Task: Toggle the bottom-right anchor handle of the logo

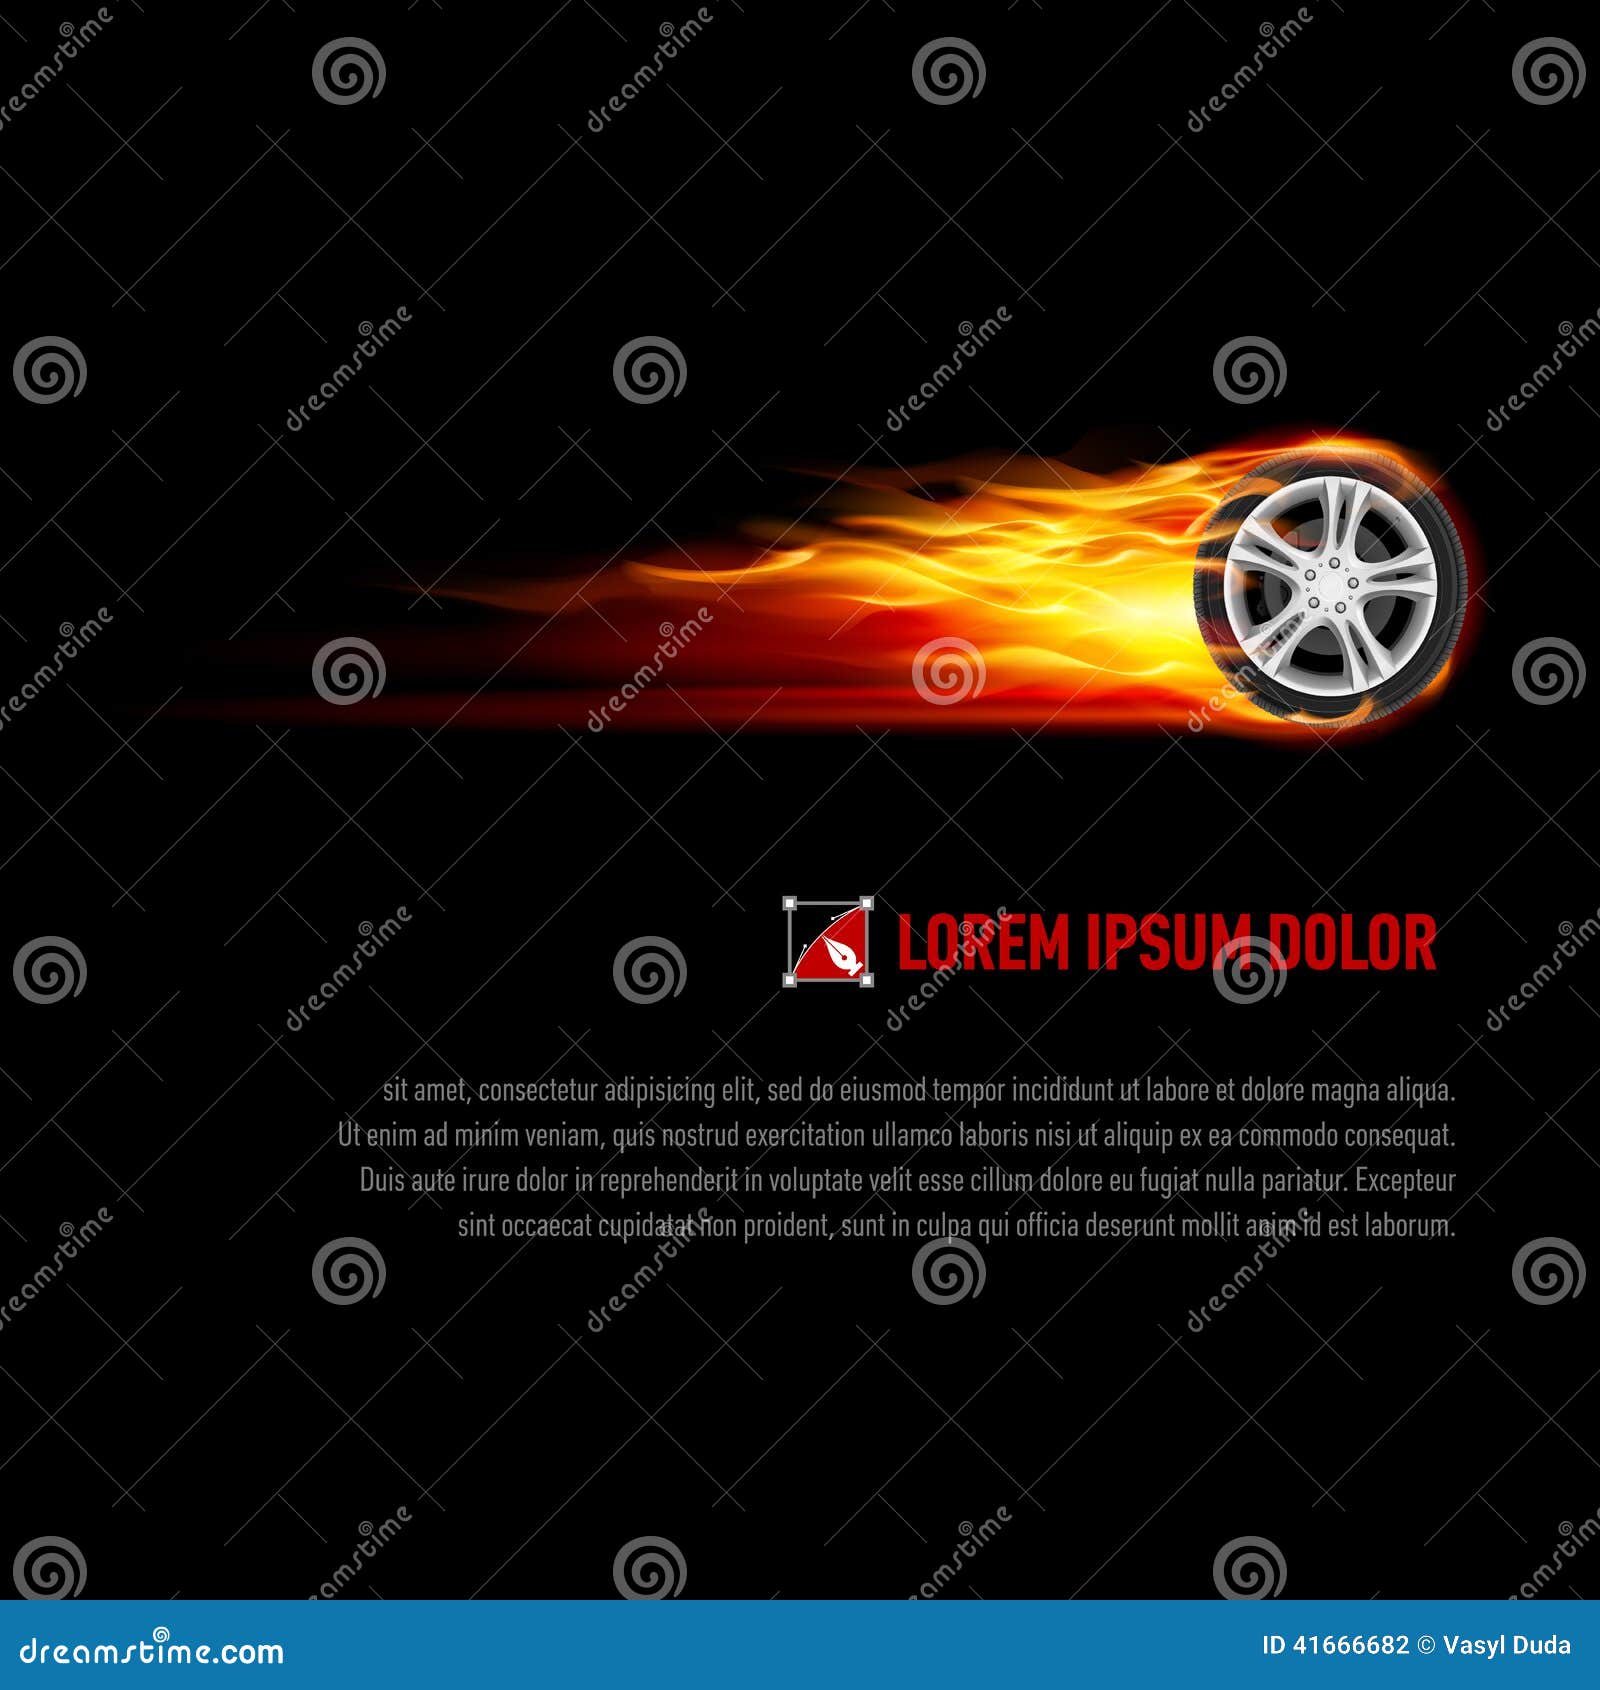Action: [867, 980]
